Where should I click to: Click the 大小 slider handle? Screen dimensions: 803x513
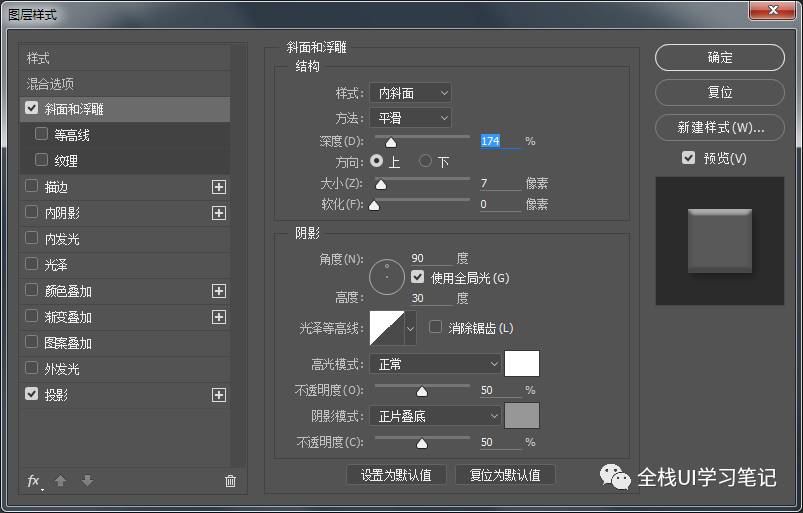[381, 184]
